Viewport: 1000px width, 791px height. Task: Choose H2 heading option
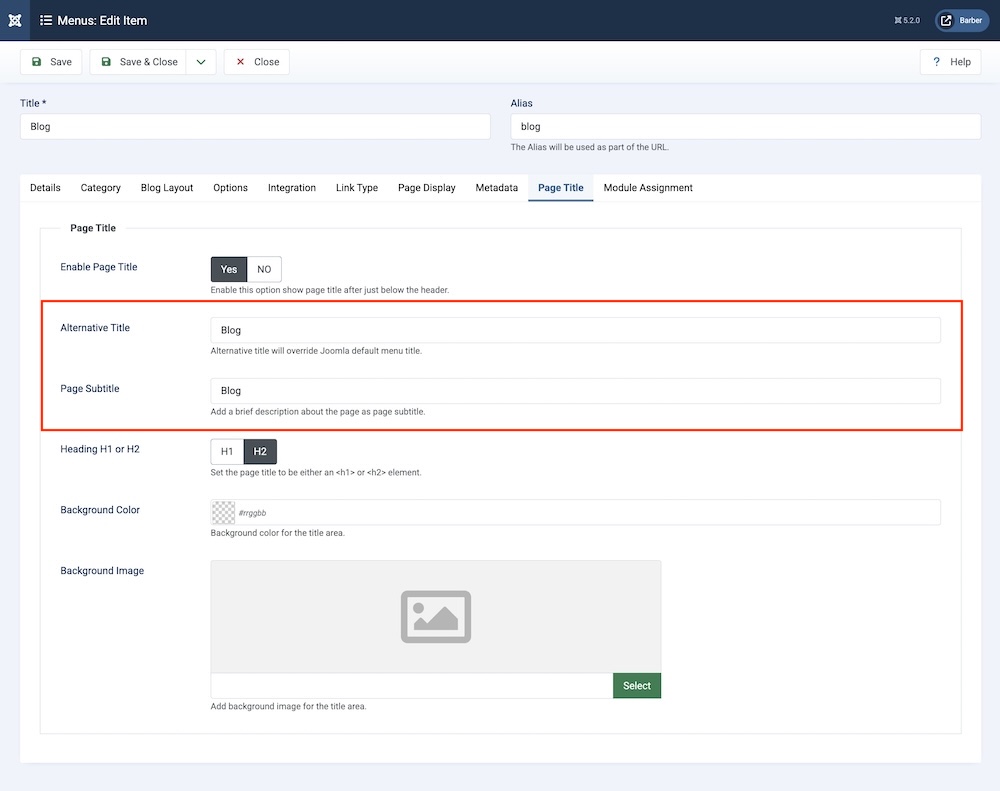click(x=260, y=452)
